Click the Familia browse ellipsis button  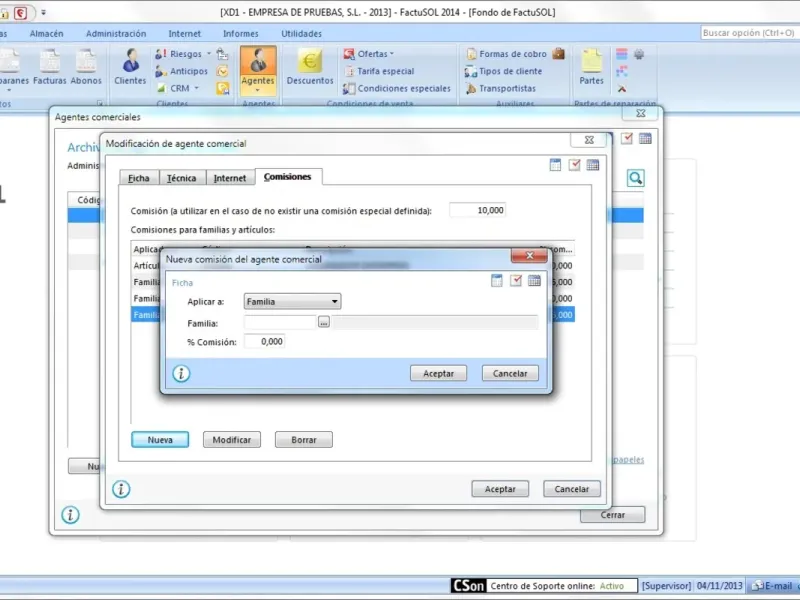coord(323,322)
